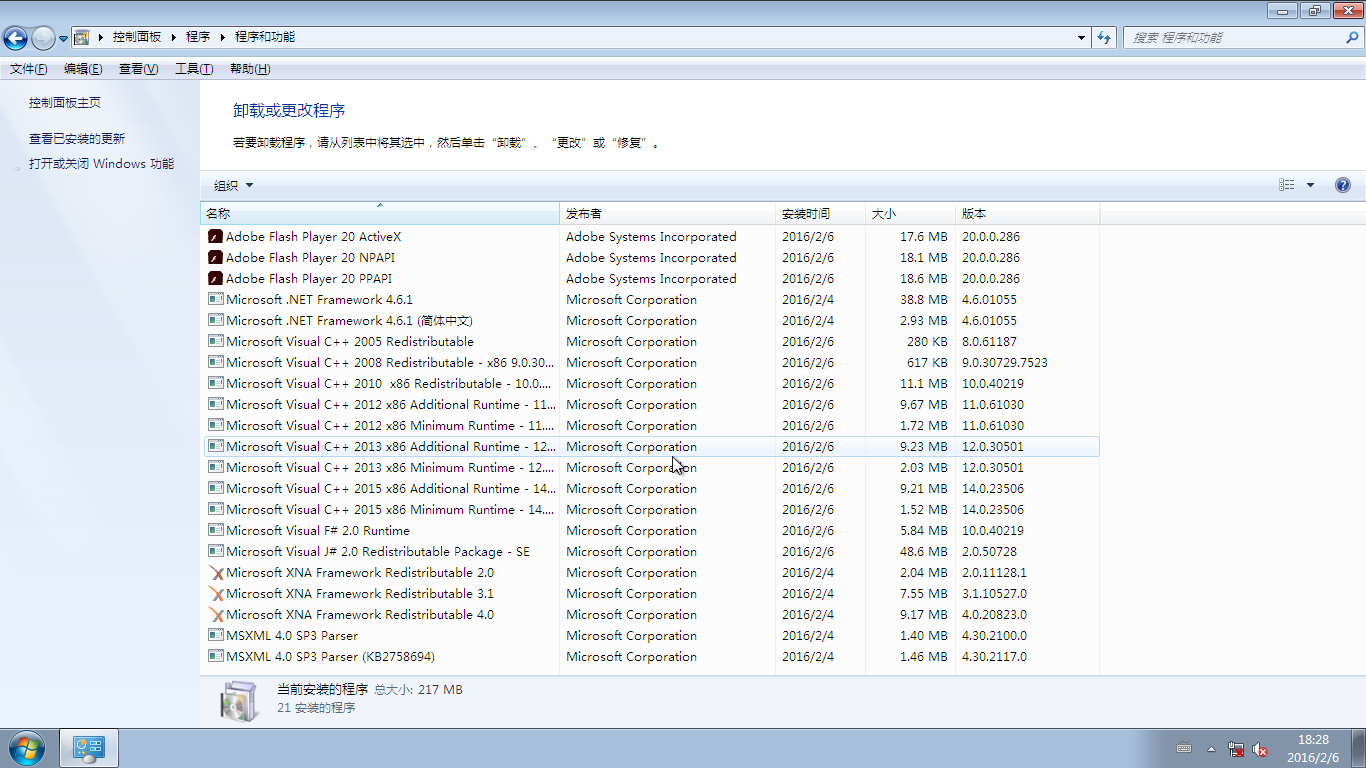Click the 搜索 程序和功能 search box
1366x768 pixels.
pyautogui.click(x=1235, y=38)
